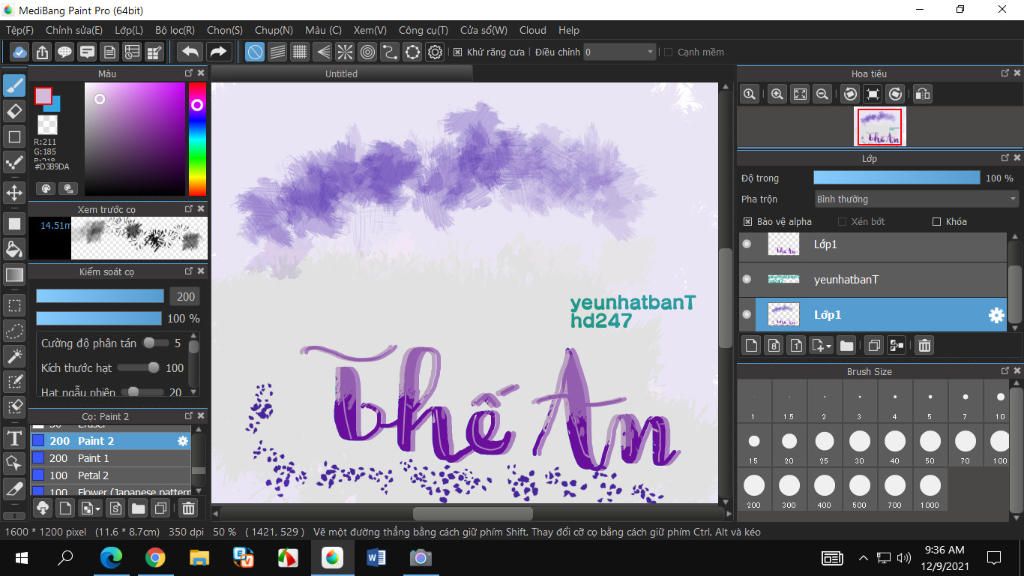Float the Màu color panel

189,73
